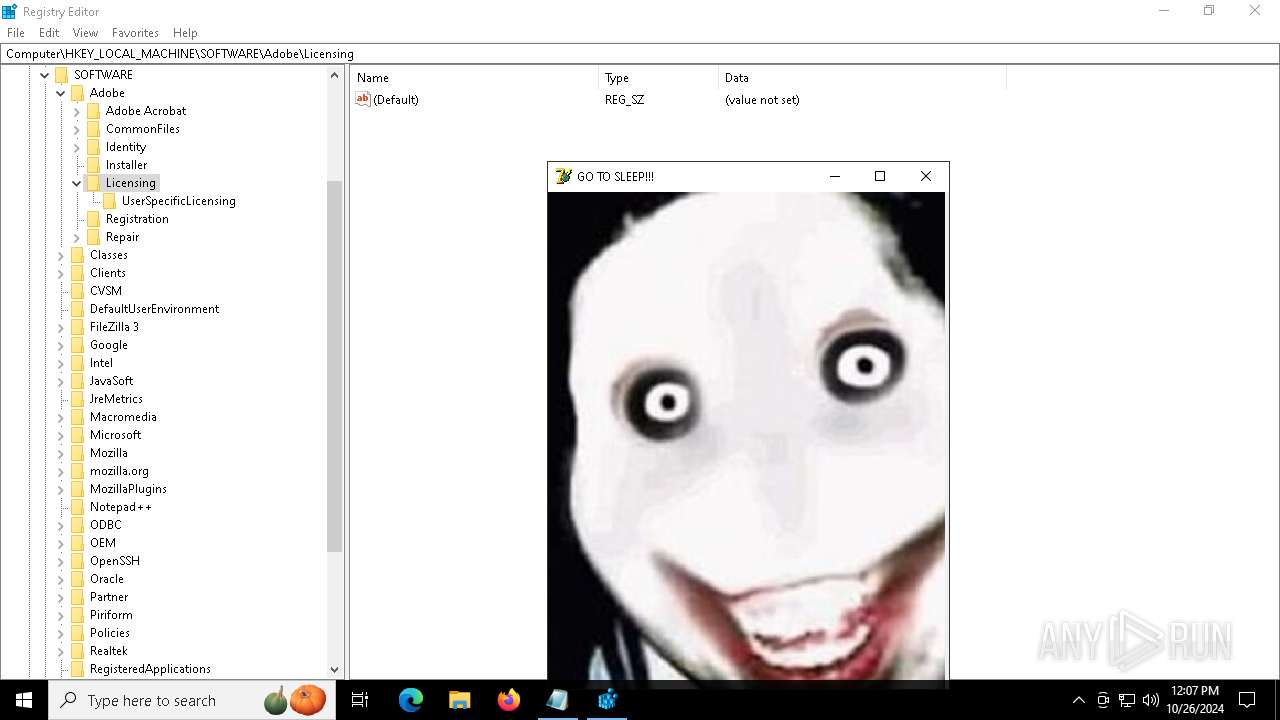Screen dimensions: 1280x720
Task: Expand the Google key
Action: (61, 345)
